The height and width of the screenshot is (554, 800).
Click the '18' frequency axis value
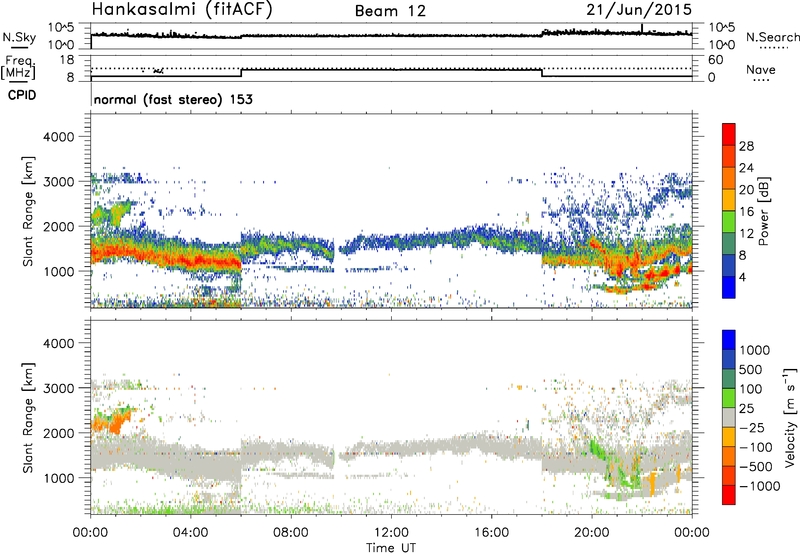coord(67,60)
